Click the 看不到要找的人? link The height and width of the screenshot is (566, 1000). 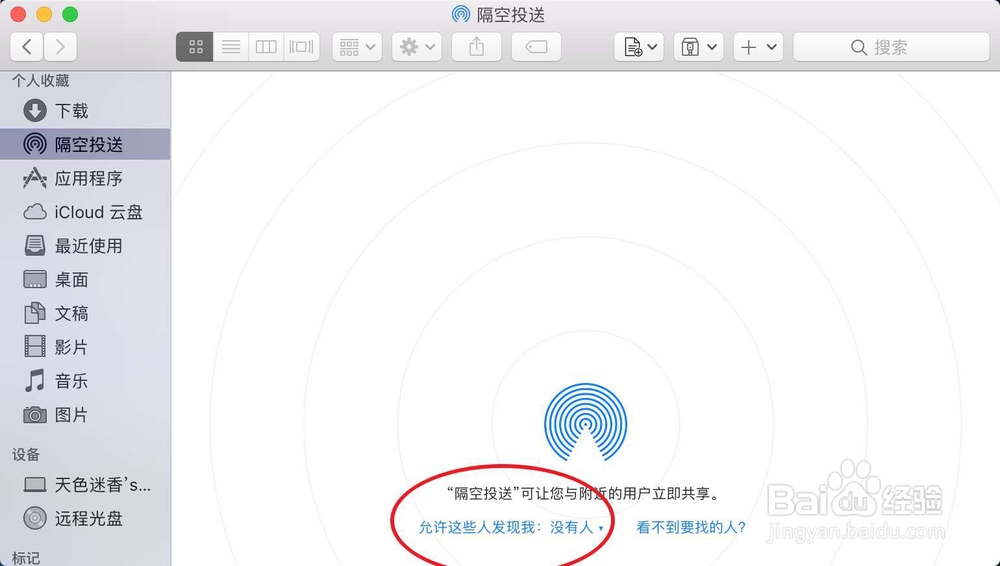[x=691, y=528]
